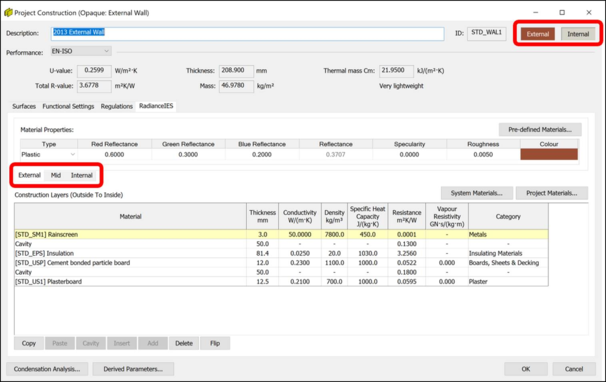Click the Cancel button
This screenshot has height=382, width=606.
[x=574, y=369]
